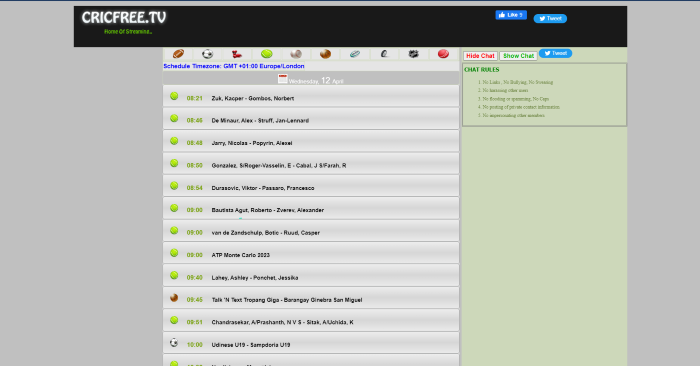Viewport: 700px width, 366px height.
Task: Select the basketball category in toolbar
Action: [x=325, y=54]
